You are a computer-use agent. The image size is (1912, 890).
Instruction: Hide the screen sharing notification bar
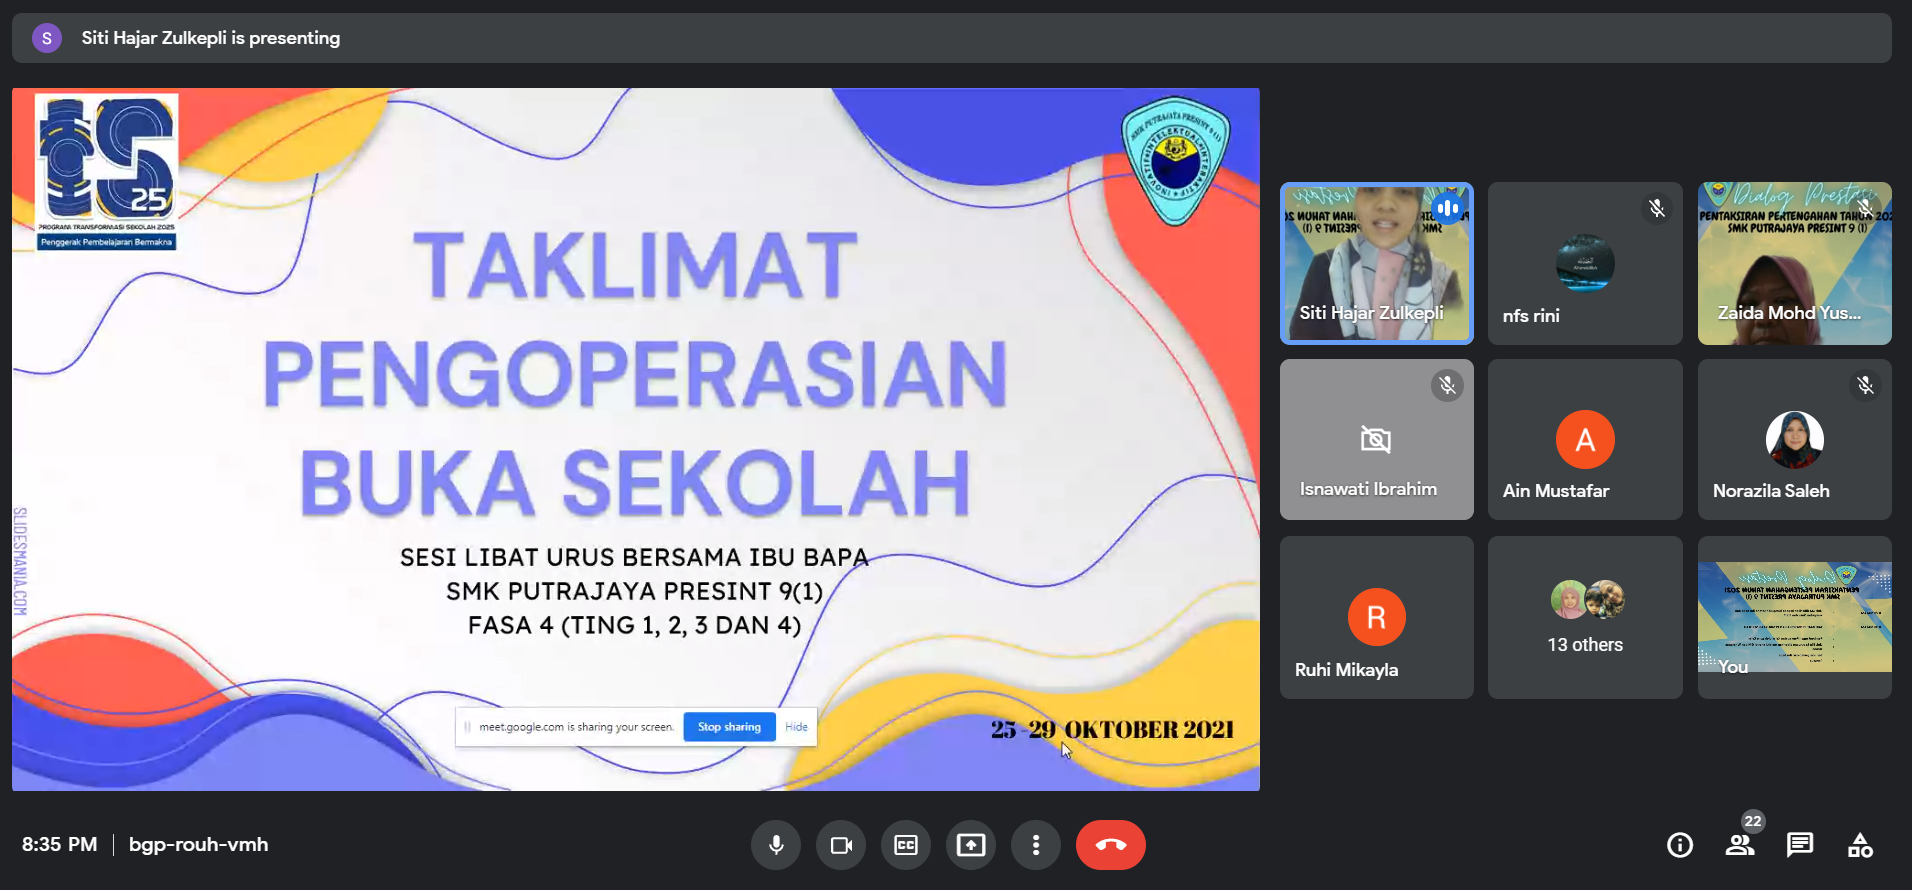[796, 727]
